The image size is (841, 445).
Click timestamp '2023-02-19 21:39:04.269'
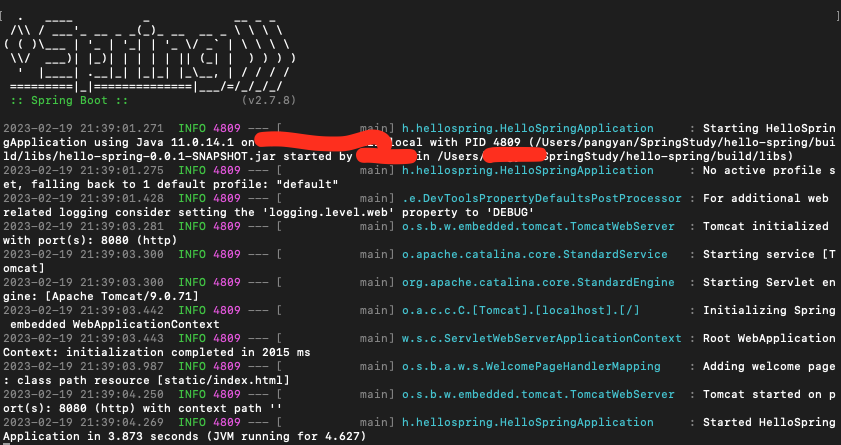tap(83, 422)
